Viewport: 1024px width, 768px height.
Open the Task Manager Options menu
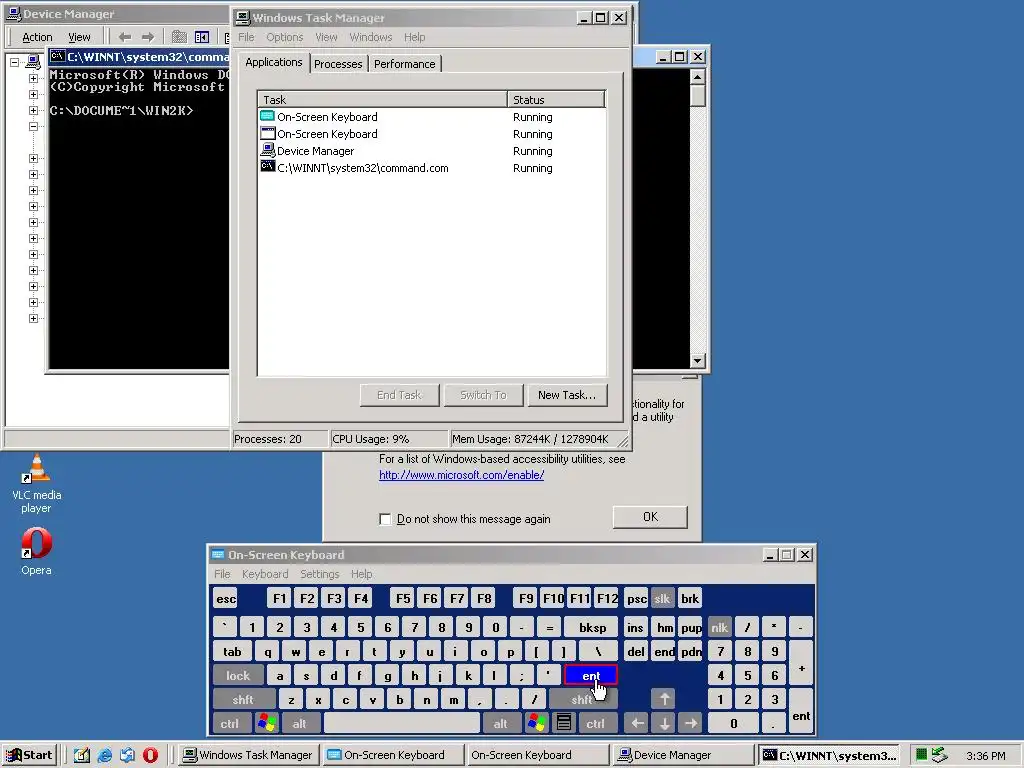(x=285, y=37)
